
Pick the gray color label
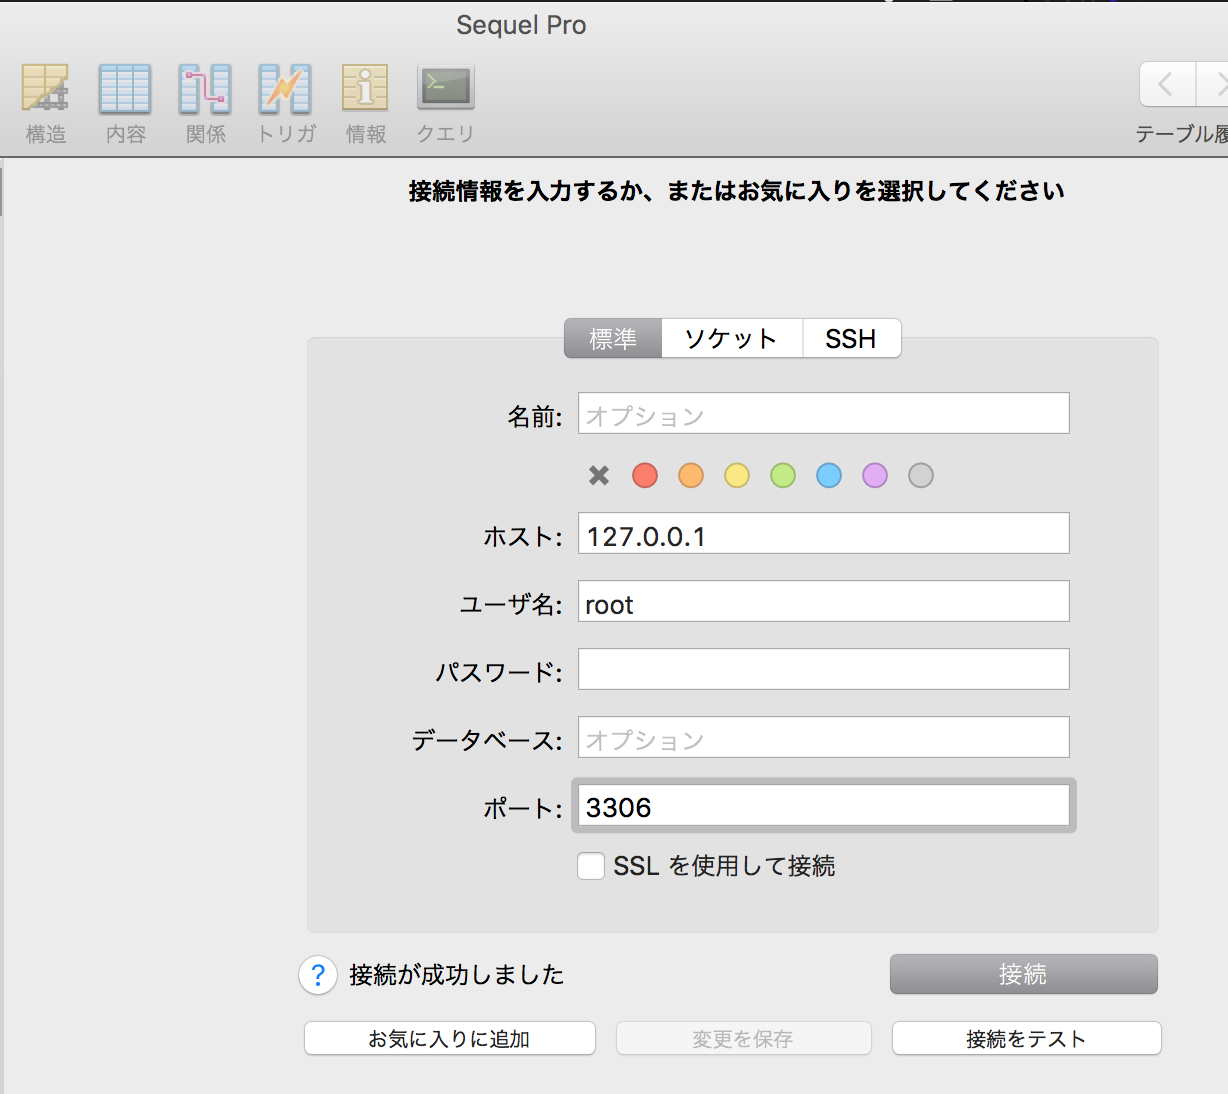coord(921,475)
